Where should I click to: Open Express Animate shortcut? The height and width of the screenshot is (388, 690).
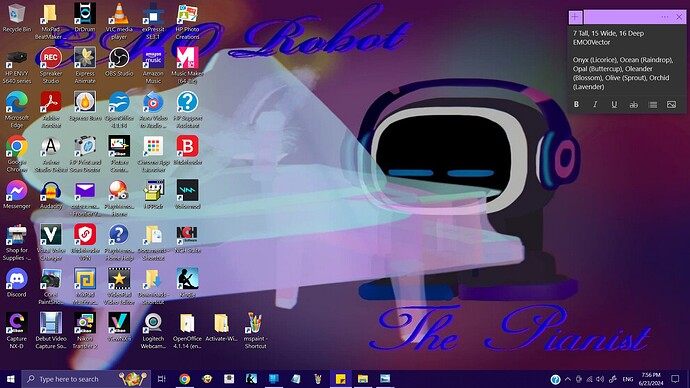(x=85, y=65)
